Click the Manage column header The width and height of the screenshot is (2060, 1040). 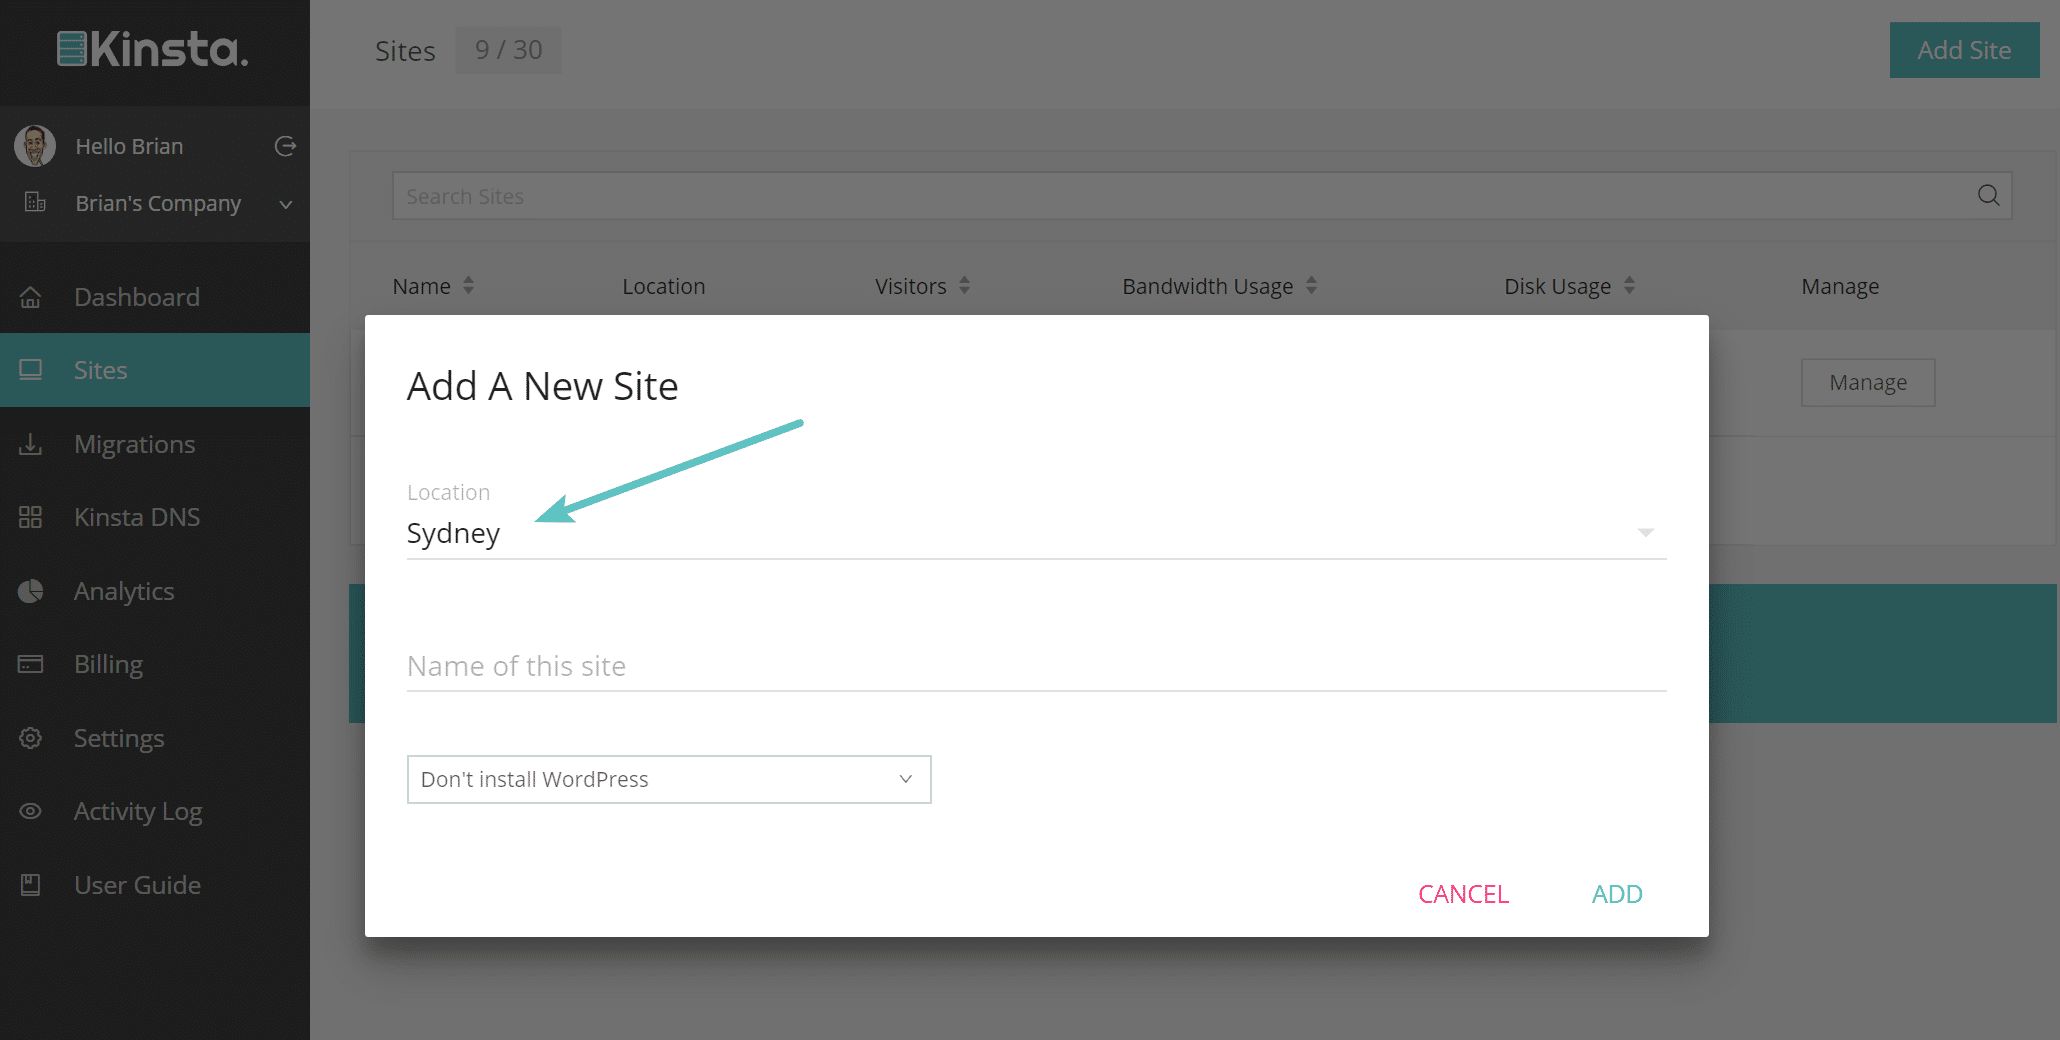pos(1840,287)
